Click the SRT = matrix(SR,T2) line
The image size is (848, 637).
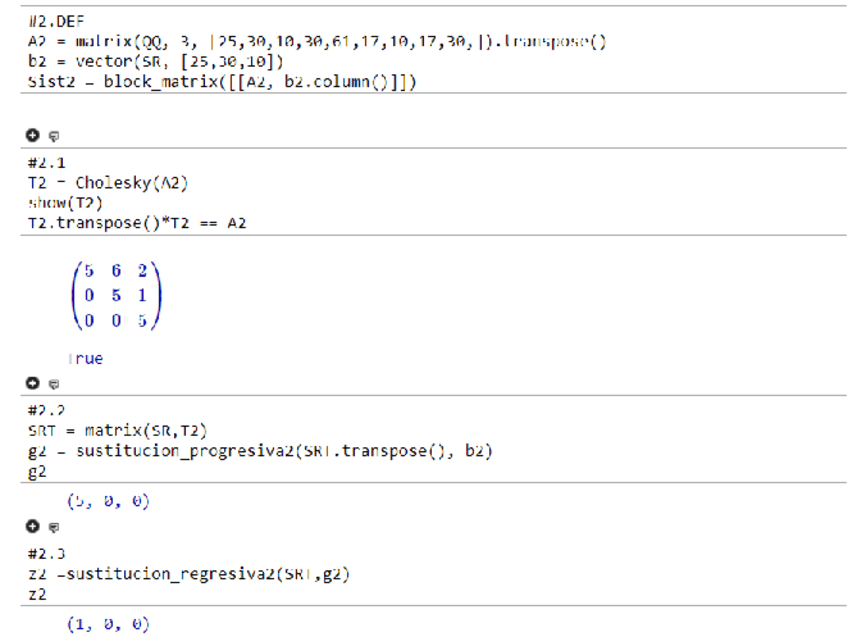point(119,430)
